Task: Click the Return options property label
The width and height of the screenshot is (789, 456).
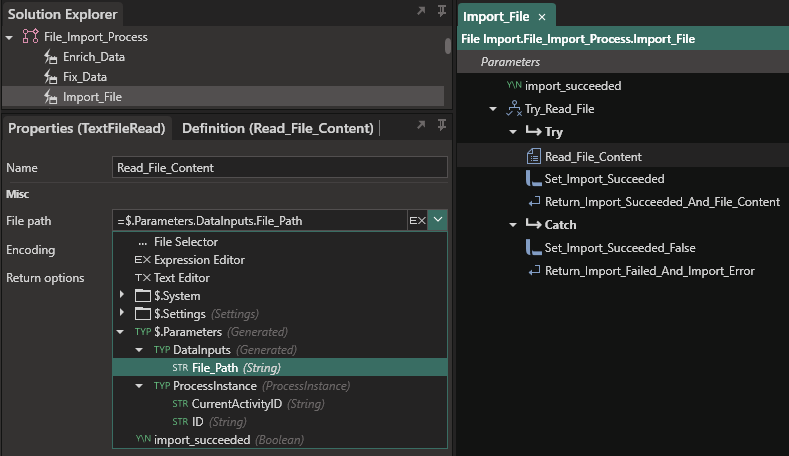Action: (45, 278)
